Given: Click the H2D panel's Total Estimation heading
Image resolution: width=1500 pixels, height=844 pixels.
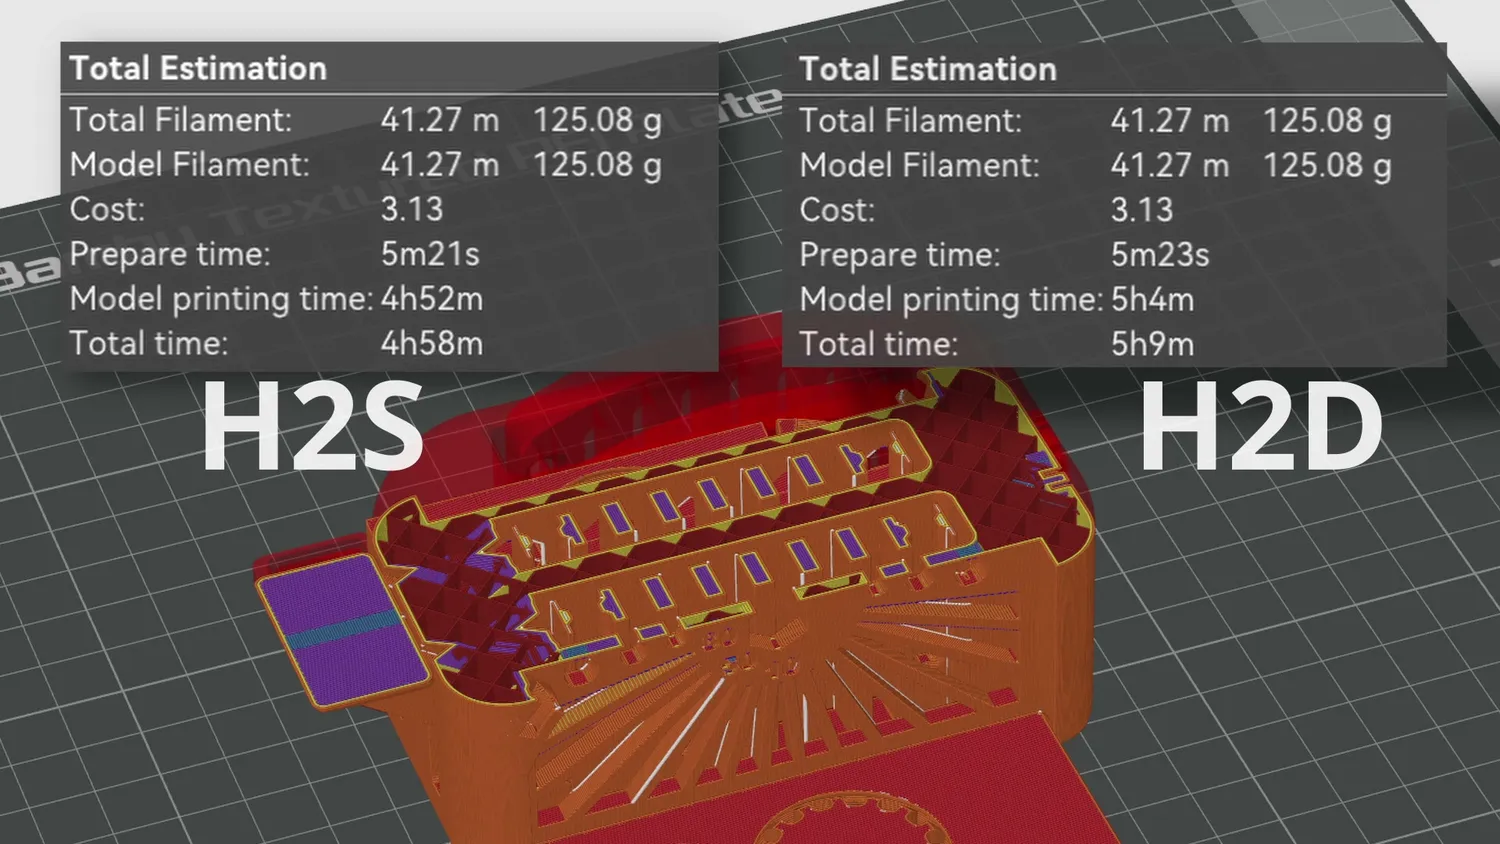Looking at the screenshot, I should [928, 69].
